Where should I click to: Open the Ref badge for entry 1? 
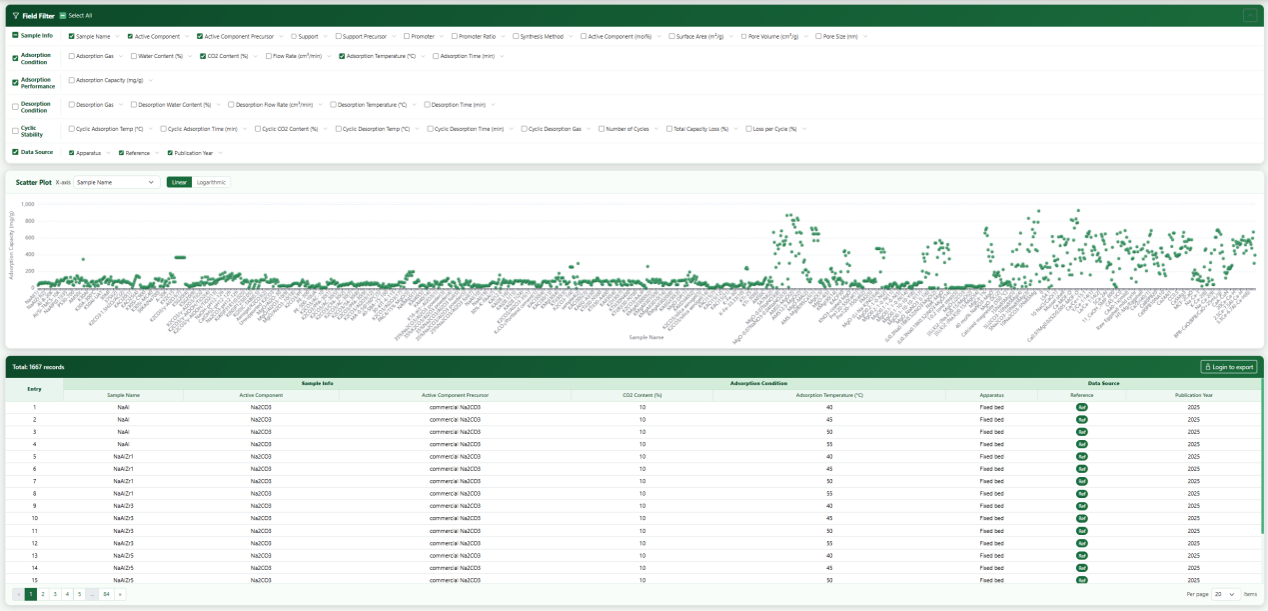[x=1081, y=407]
